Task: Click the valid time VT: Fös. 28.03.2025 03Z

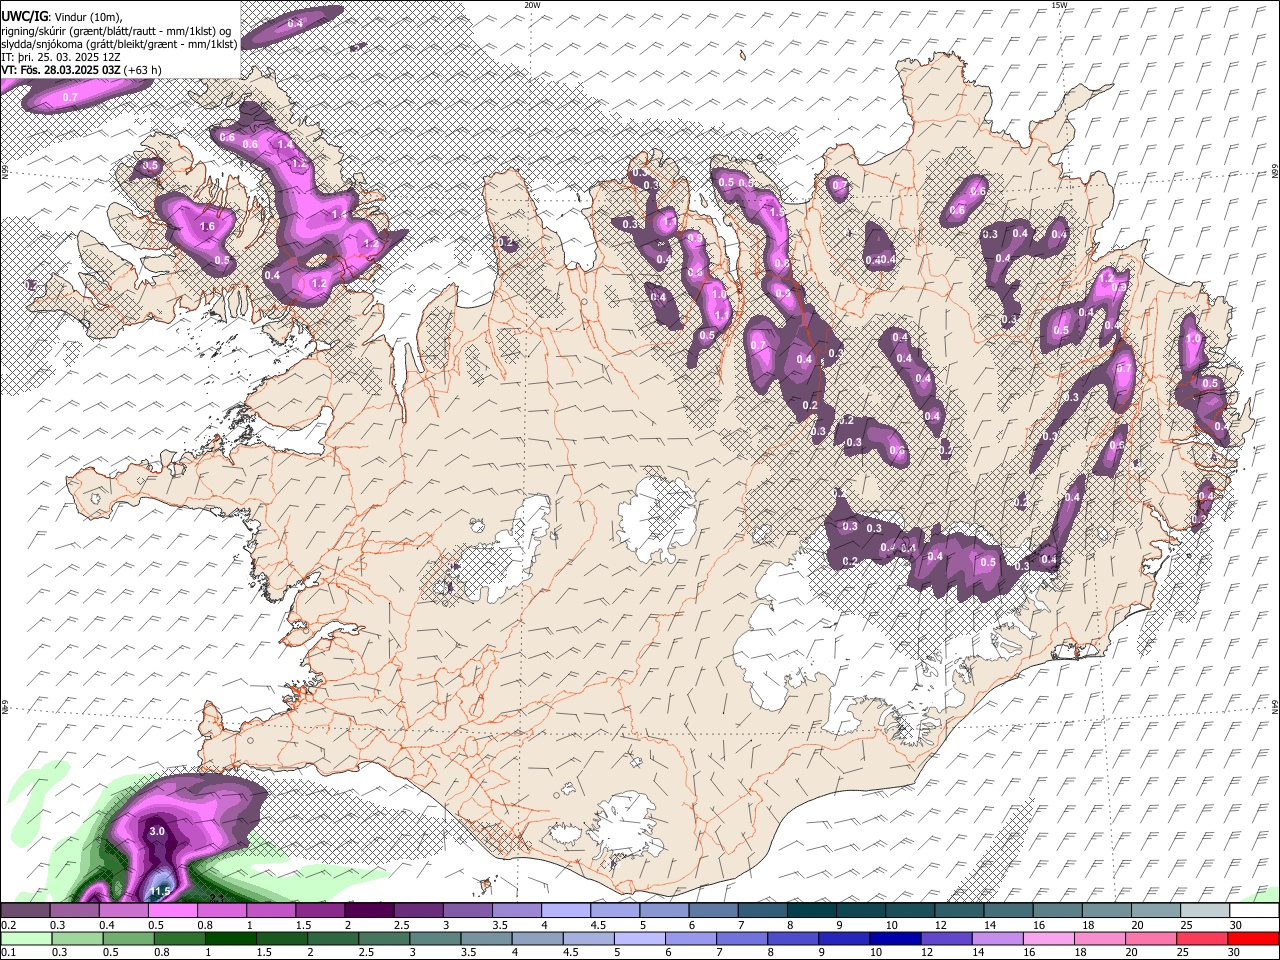Action: coord(61,70)
